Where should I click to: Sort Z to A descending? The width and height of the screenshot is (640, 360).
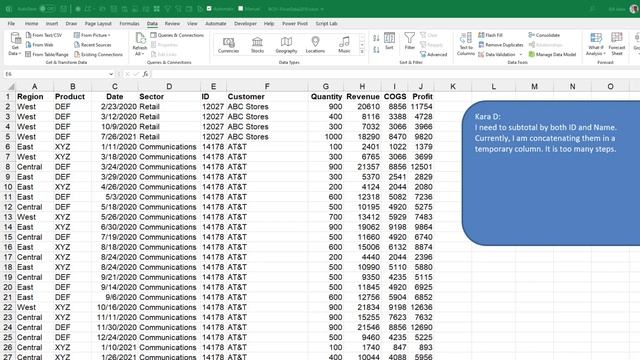click(x=376, y=50)
